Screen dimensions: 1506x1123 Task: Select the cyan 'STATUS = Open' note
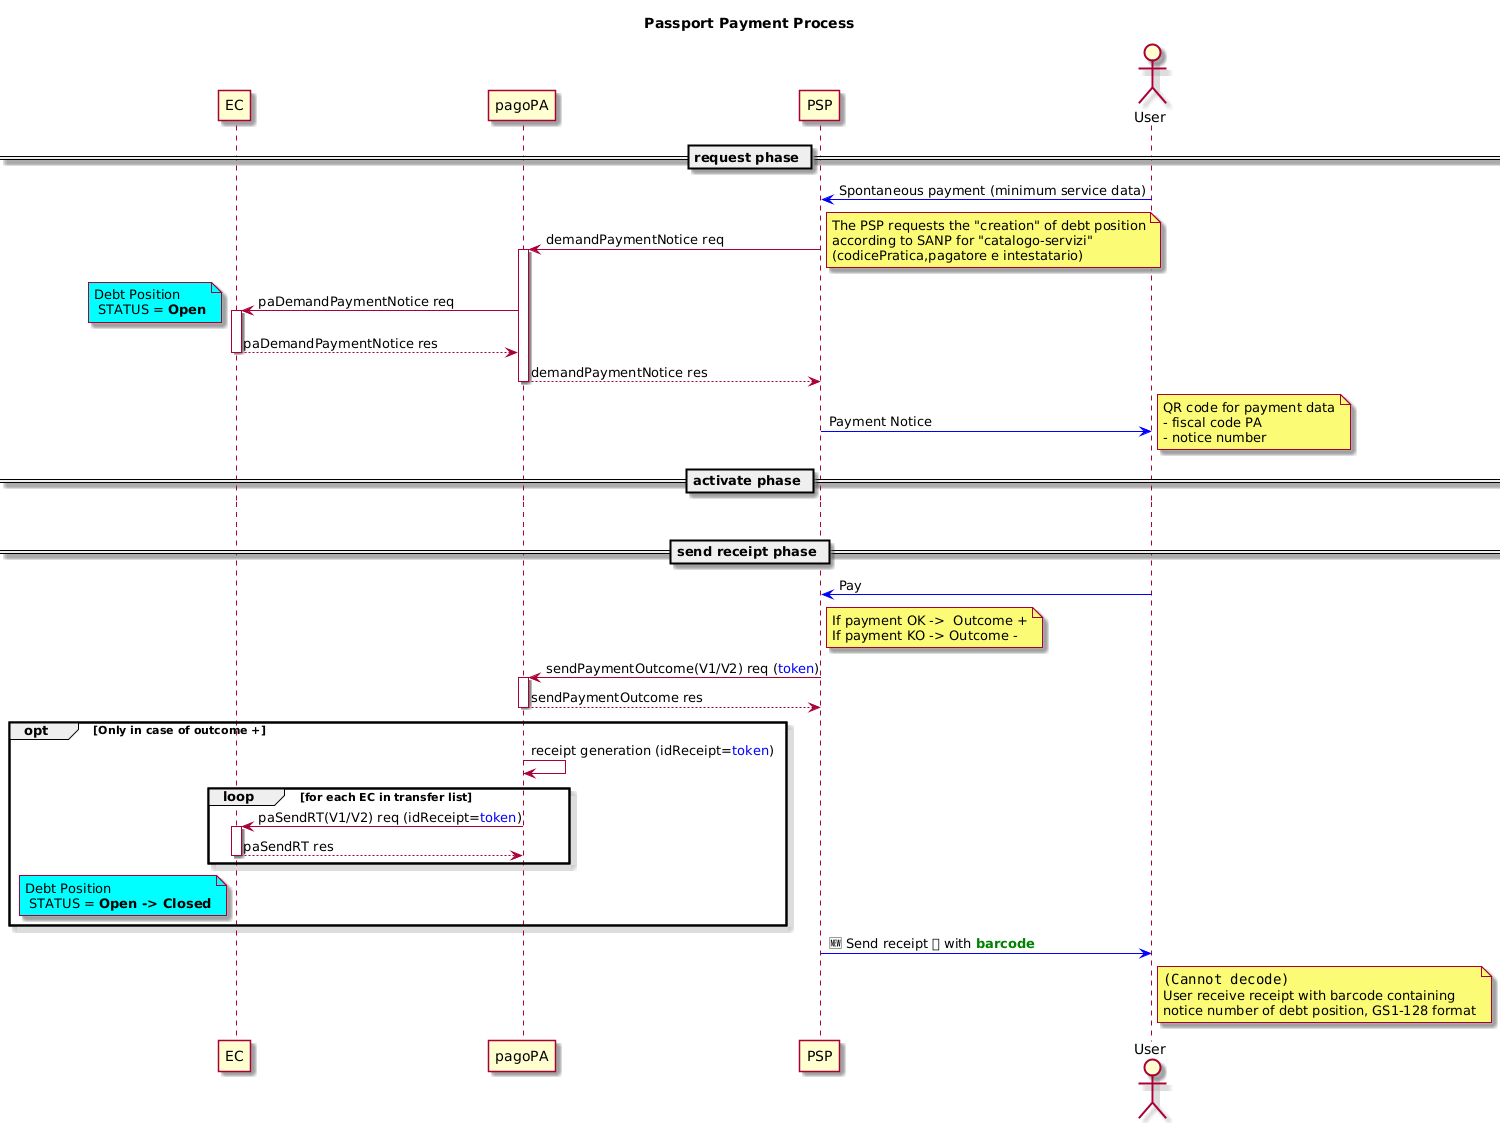(154, 303)
